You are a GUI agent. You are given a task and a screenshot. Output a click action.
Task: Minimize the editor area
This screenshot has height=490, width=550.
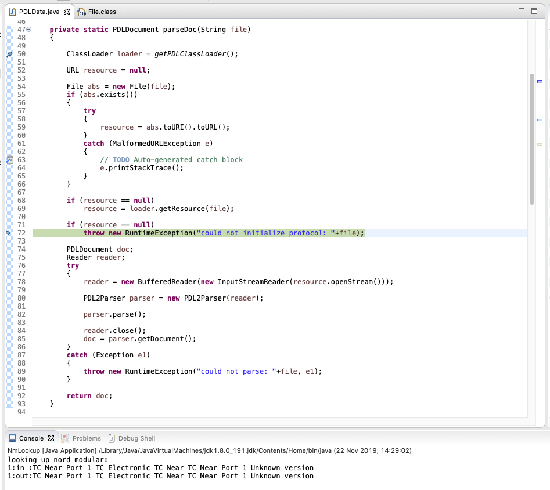[x=521, y=10]
